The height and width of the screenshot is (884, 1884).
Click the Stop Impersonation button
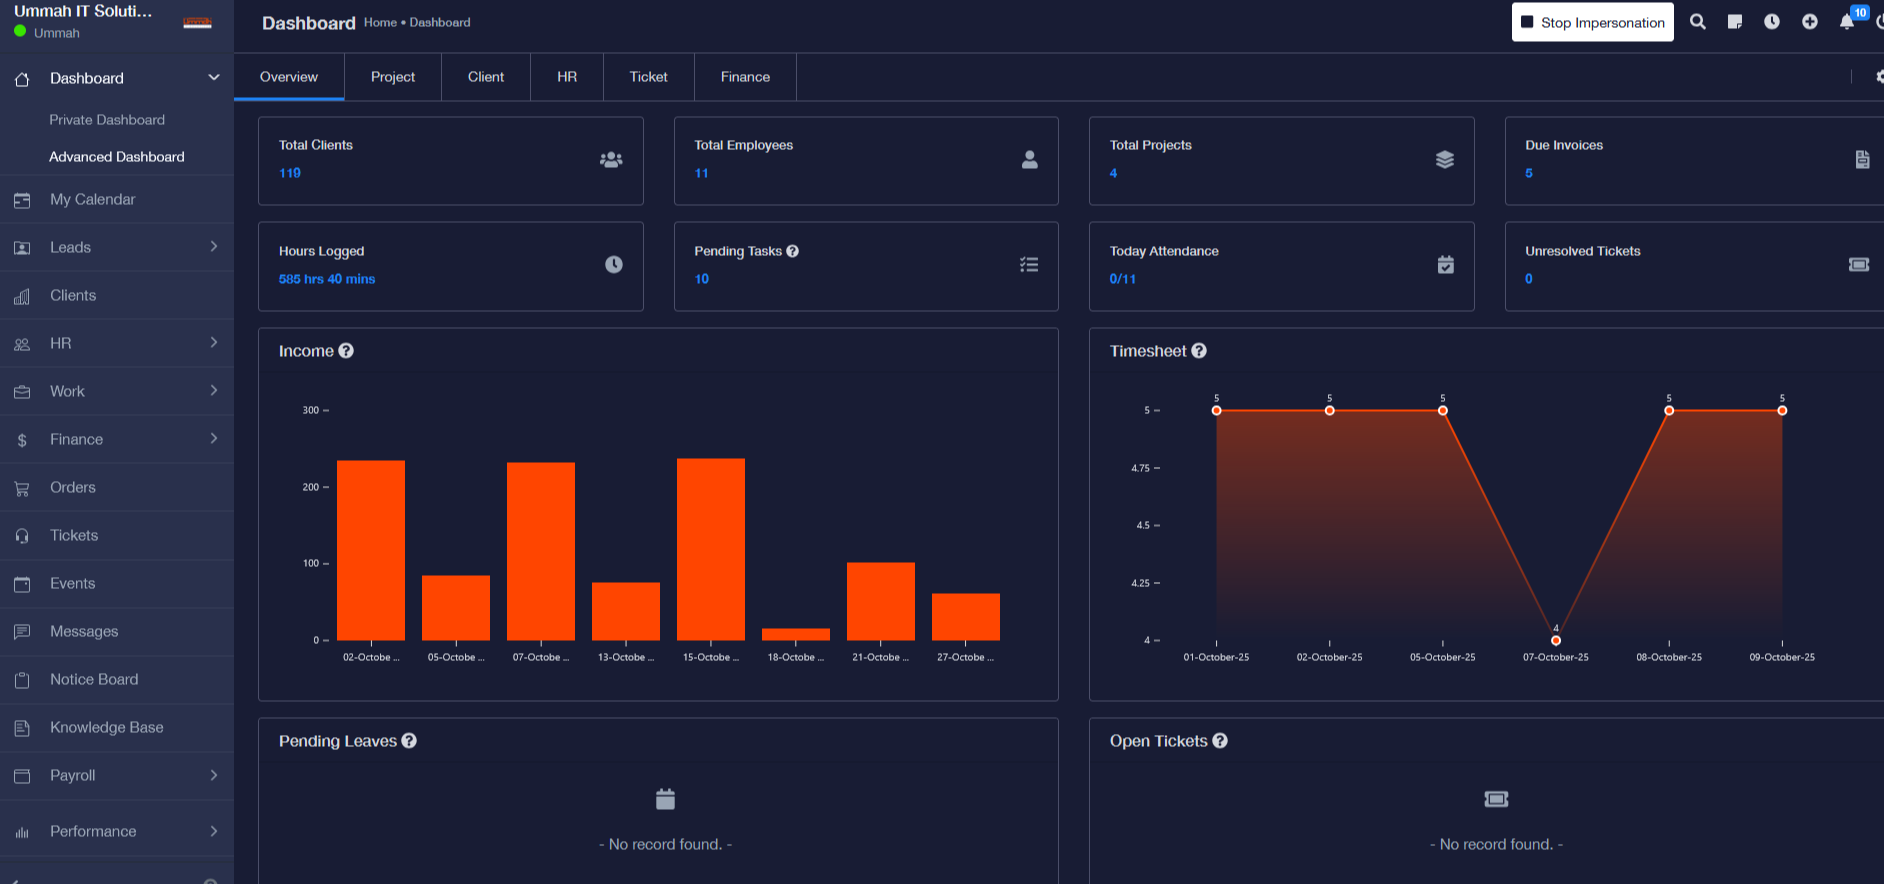tap(1592, 22)
